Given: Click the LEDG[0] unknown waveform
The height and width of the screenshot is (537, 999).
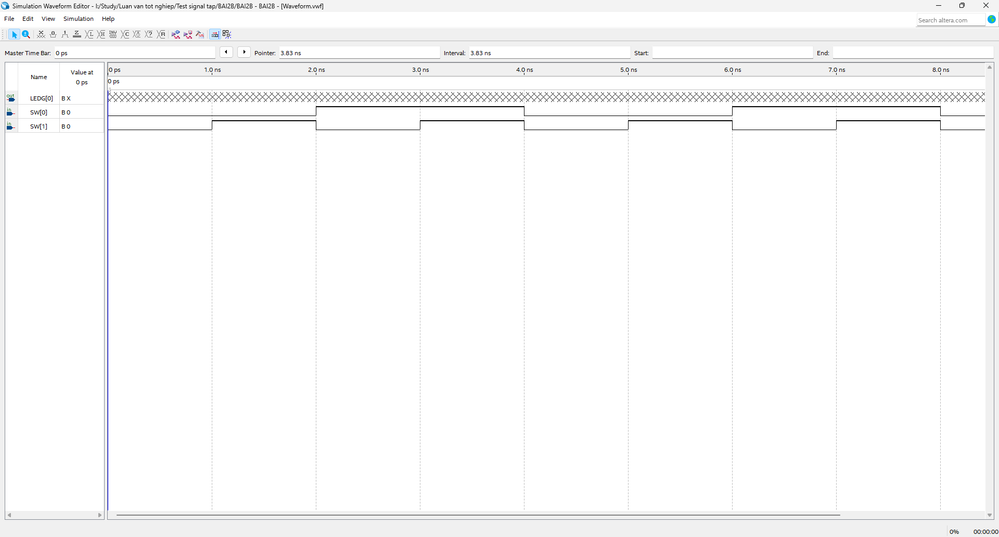Looking at the screenshot, I should [547, 97].
